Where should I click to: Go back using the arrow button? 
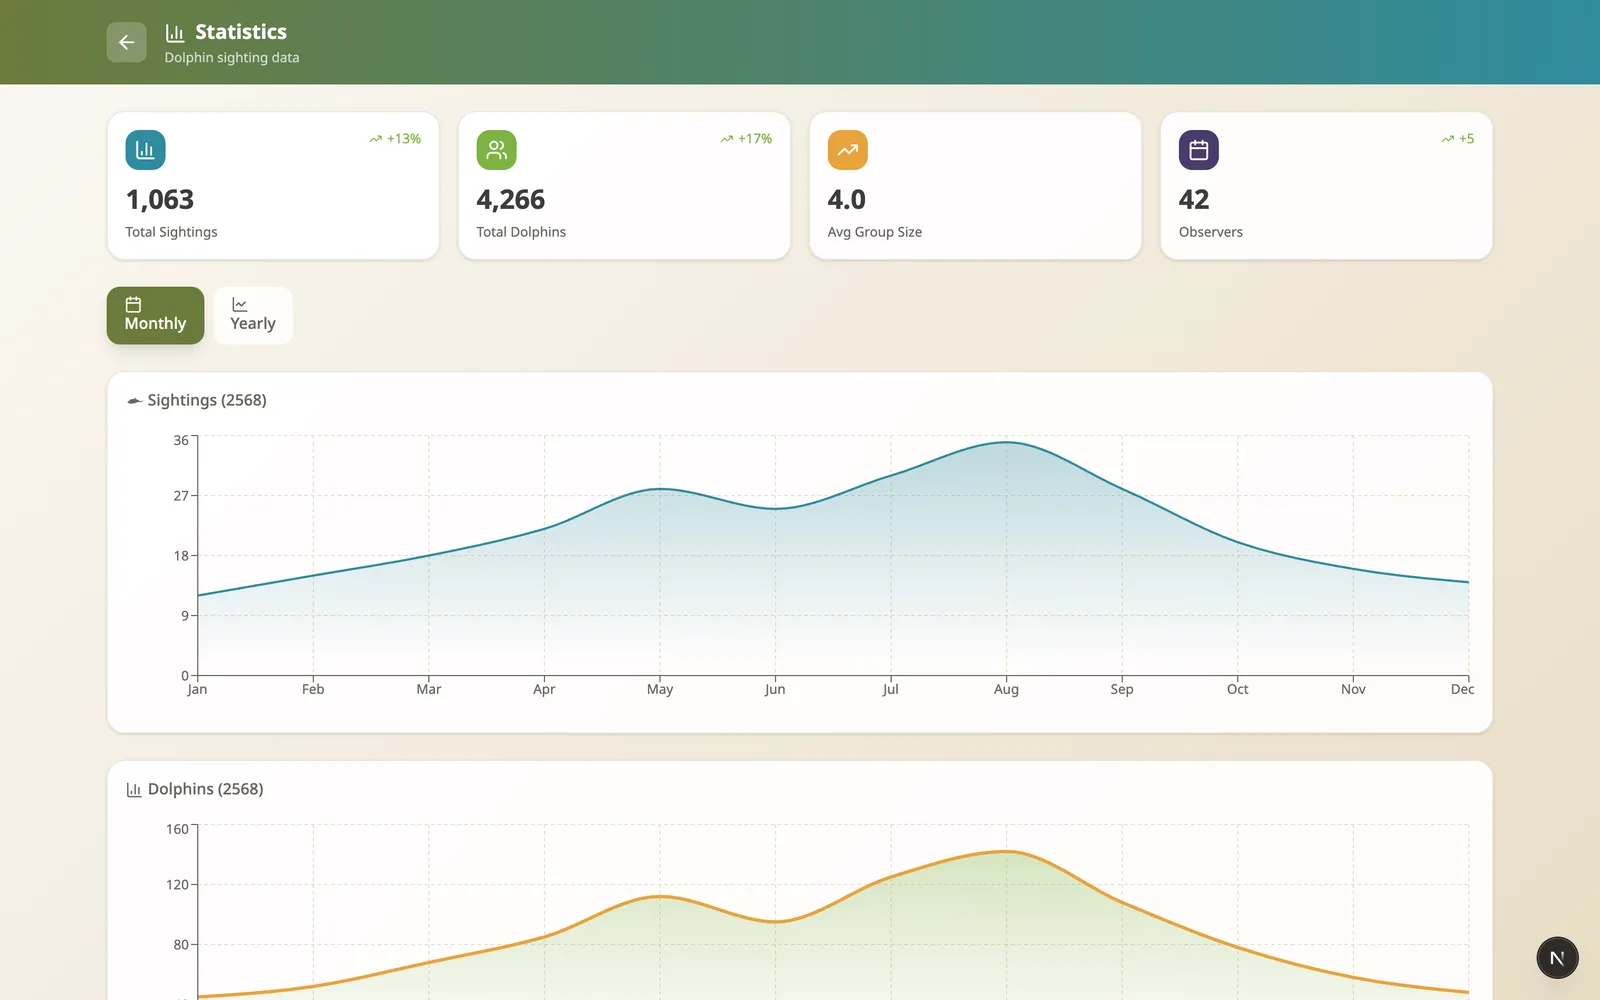tap(126, 42)
